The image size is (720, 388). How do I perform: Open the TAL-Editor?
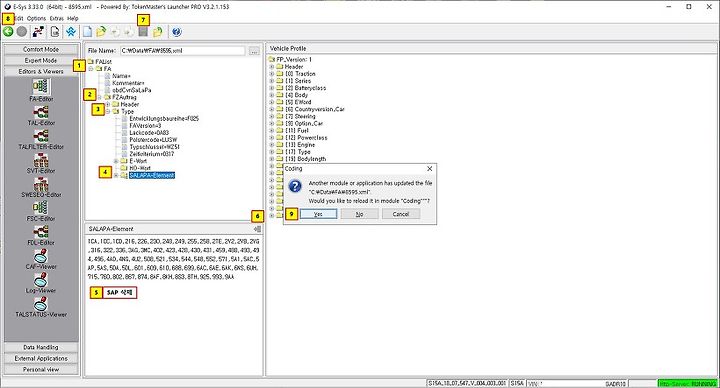[x=41, y=115]
